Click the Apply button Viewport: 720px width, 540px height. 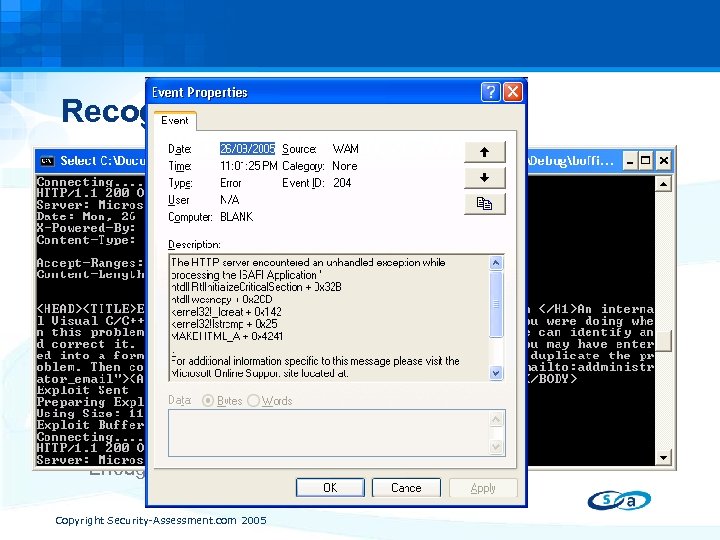tap(483, 488)
